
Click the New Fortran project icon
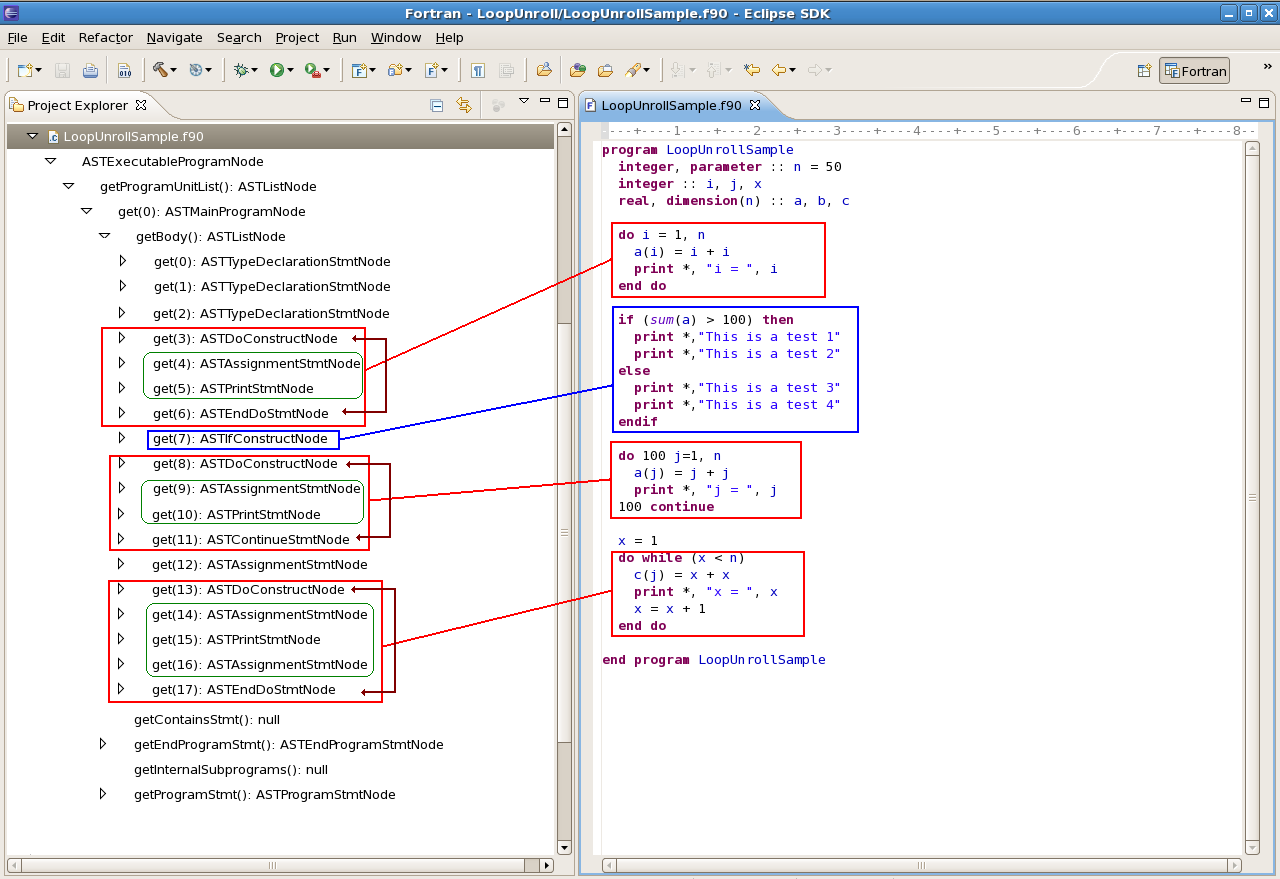coord(358,70)
